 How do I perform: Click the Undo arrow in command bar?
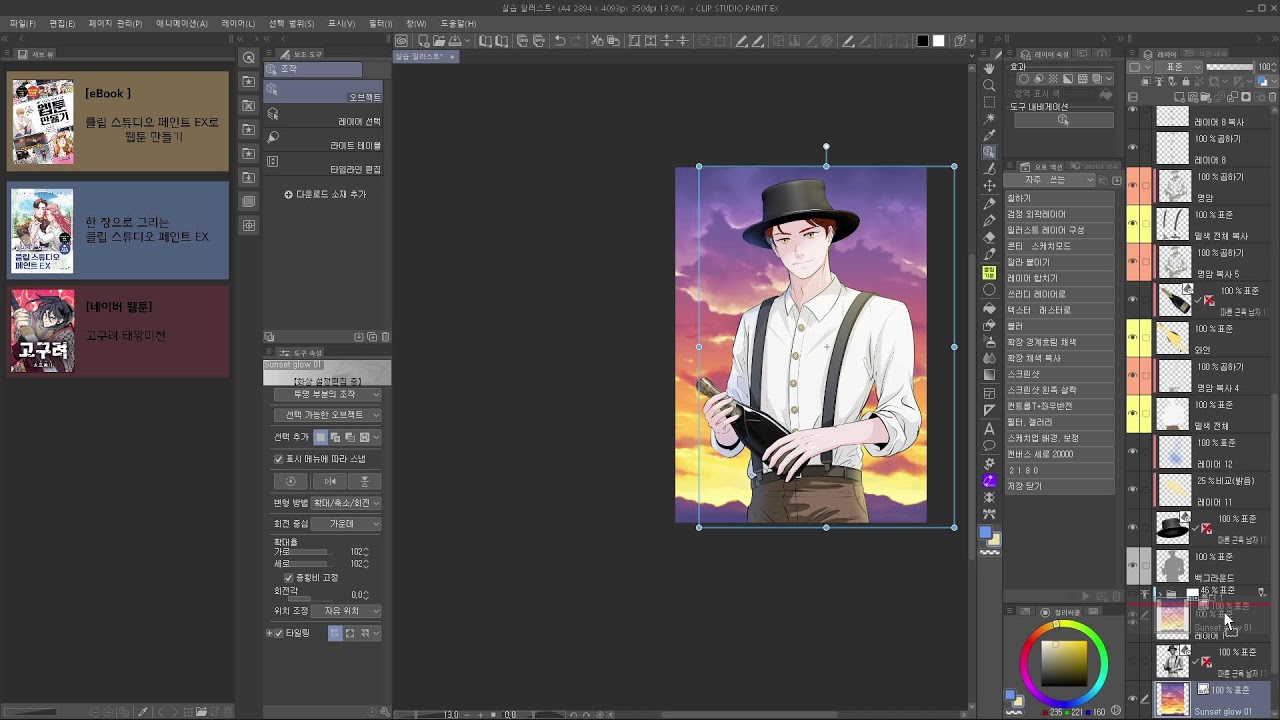560,41
